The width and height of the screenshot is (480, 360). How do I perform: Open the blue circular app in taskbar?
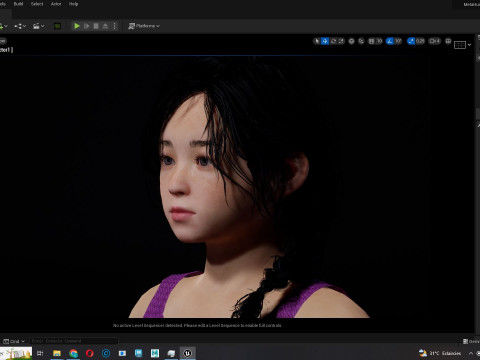pos(106,353)
